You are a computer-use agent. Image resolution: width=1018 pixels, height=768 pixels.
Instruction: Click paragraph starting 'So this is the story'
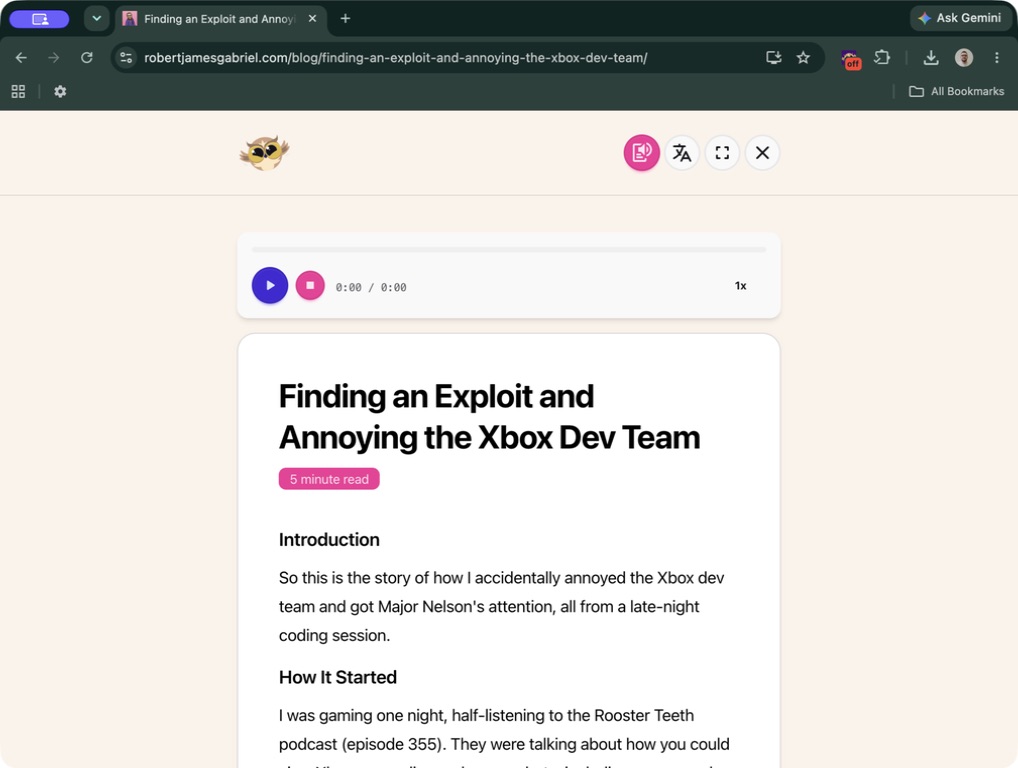coord(502,606)
